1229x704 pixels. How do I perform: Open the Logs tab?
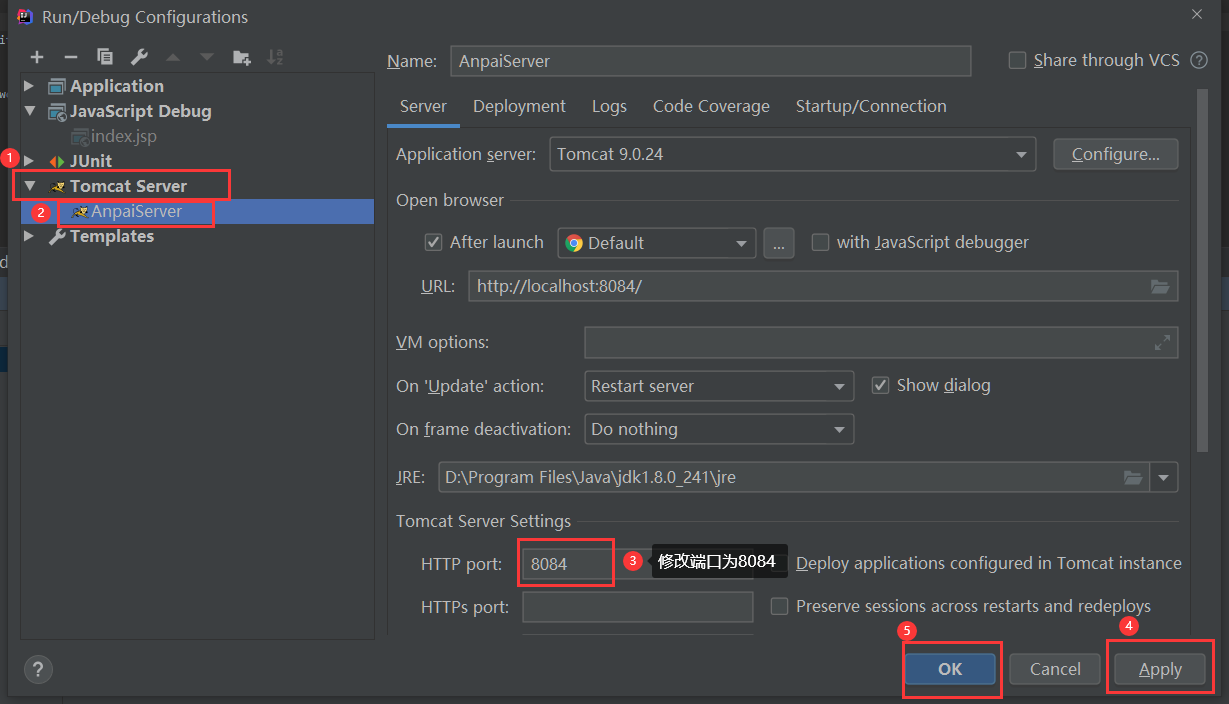(x=609, y=106)
